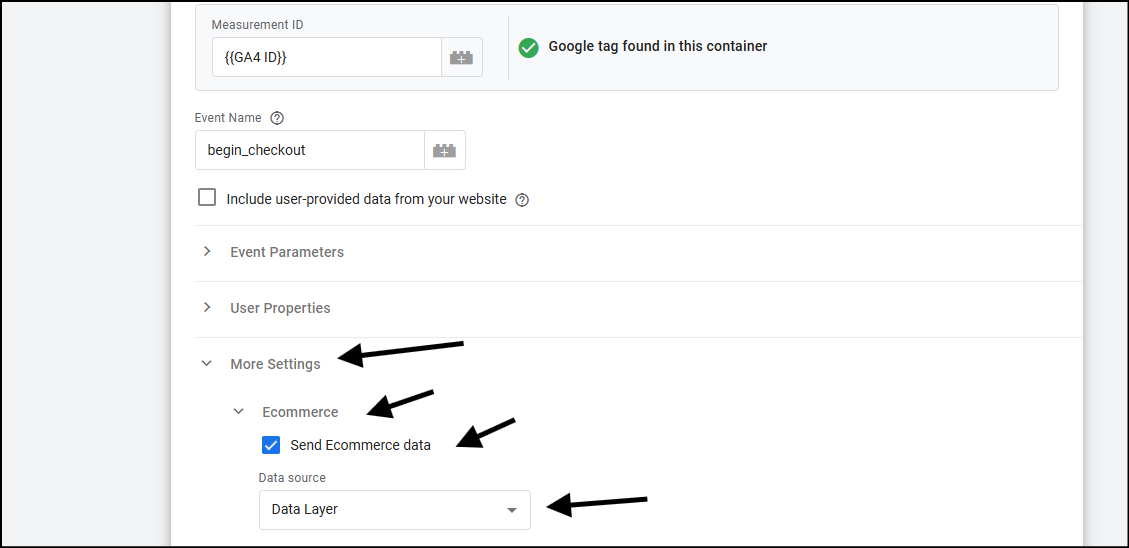Select the User Properties section heading
This screenshot has width=1129, height=548.
tap(280, 308)
